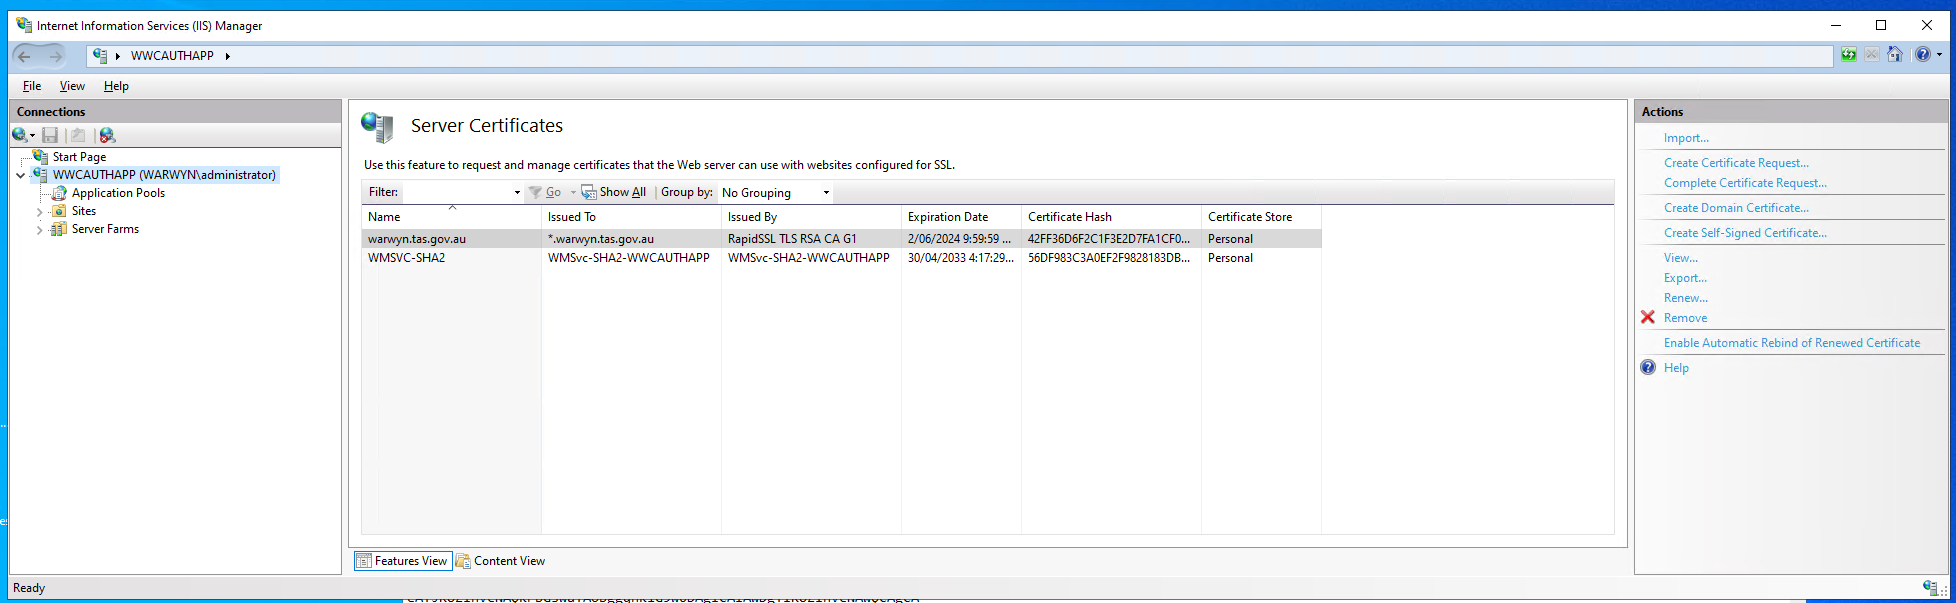The width and height of the screenshot is (1956, 603).
Task: Click the Back navigation arrow
Action: tap(25, 56)
